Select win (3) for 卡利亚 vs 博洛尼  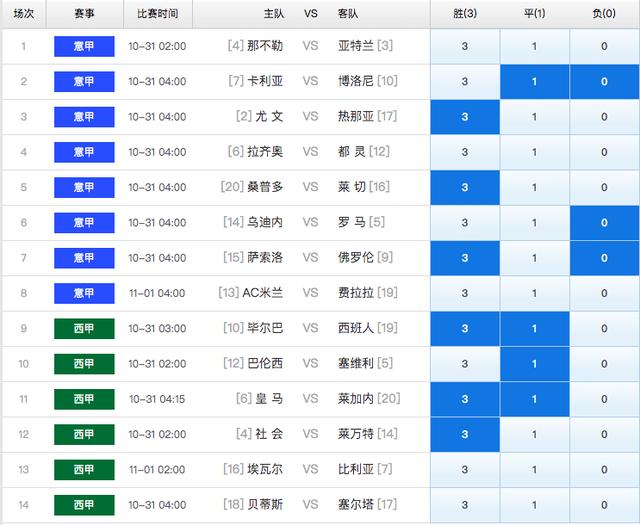point(465,82)
